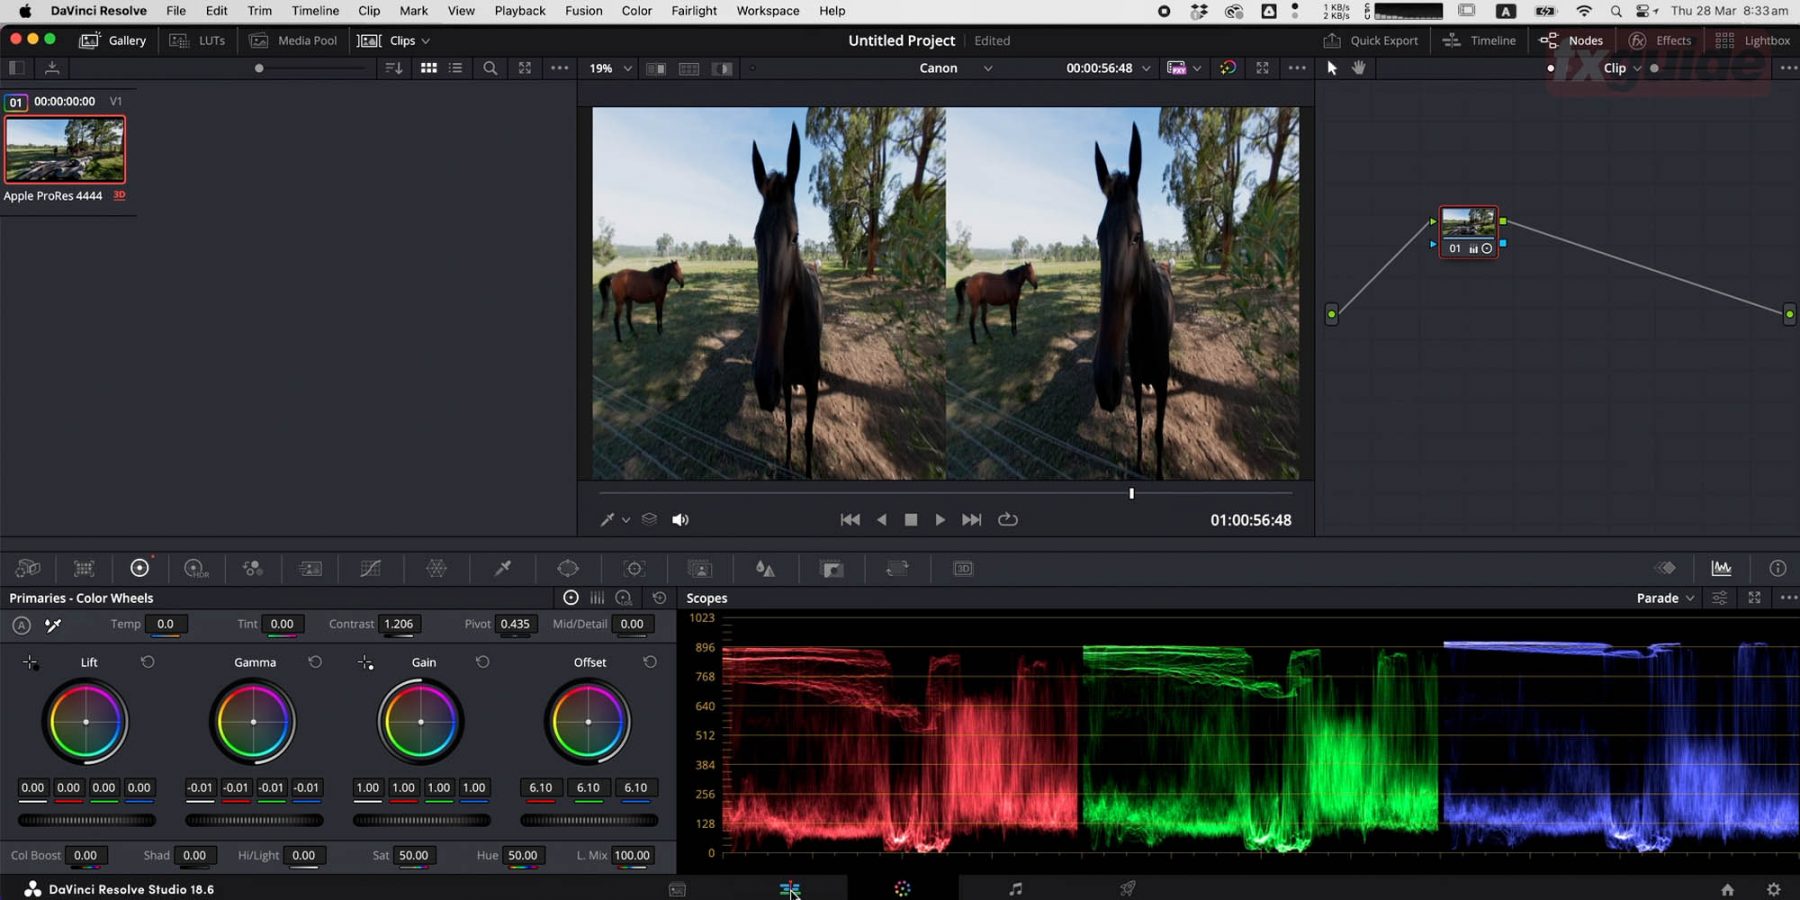The image size is (1800, 900).
Task: Select the Apple ProRes 4444 clip thumbnail
Action: [65, 149]
